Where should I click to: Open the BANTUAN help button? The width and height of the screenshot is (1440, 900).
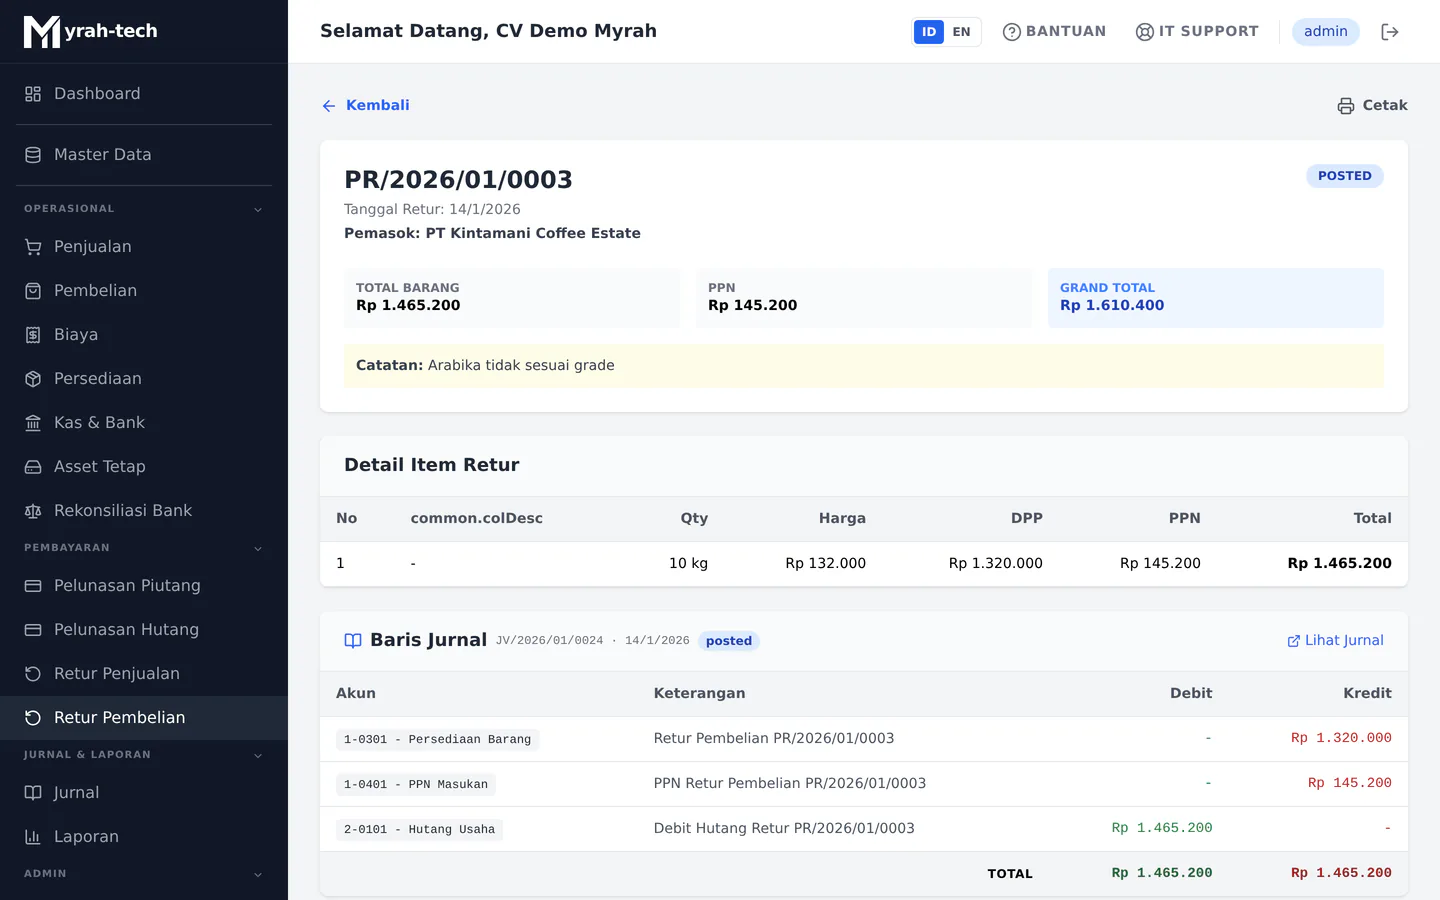(1054, 32)
